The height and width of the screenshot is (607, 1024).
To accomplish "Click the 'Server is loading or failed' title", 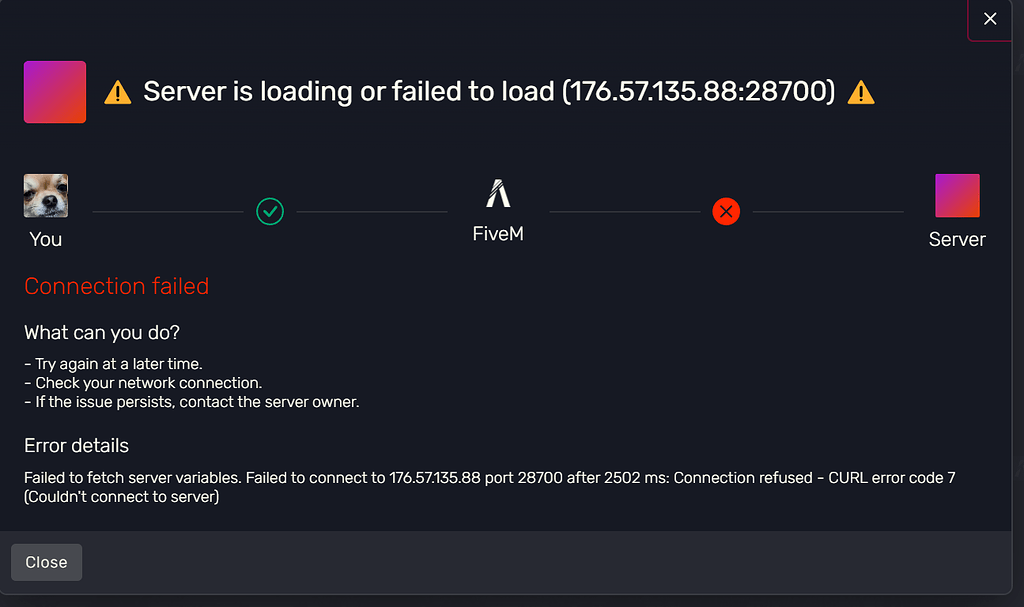I will click(488, 92).
